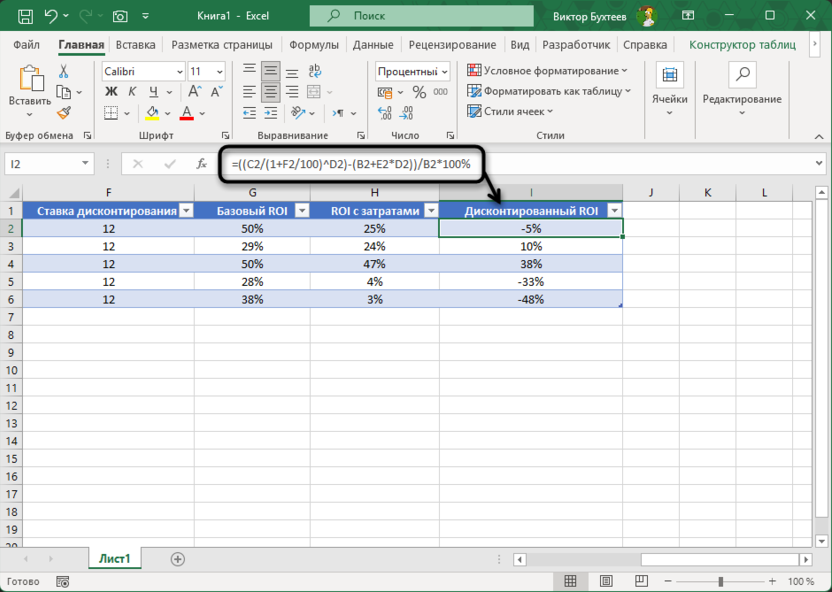The width and height of the screenshot is (832, 592).
Task: Open the Формулы ribbon tab
Action: 314,45
